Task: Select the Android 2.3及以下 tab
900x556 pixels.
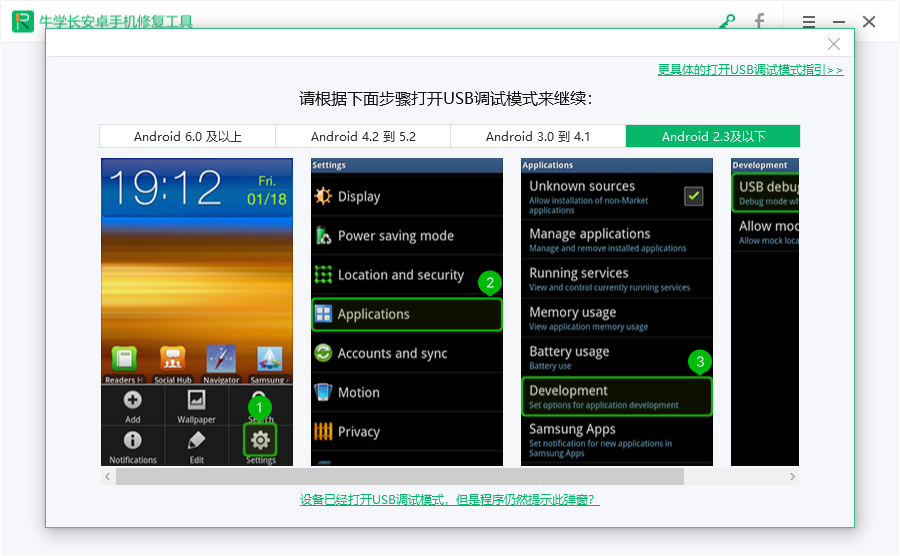Action: [713, 137]
